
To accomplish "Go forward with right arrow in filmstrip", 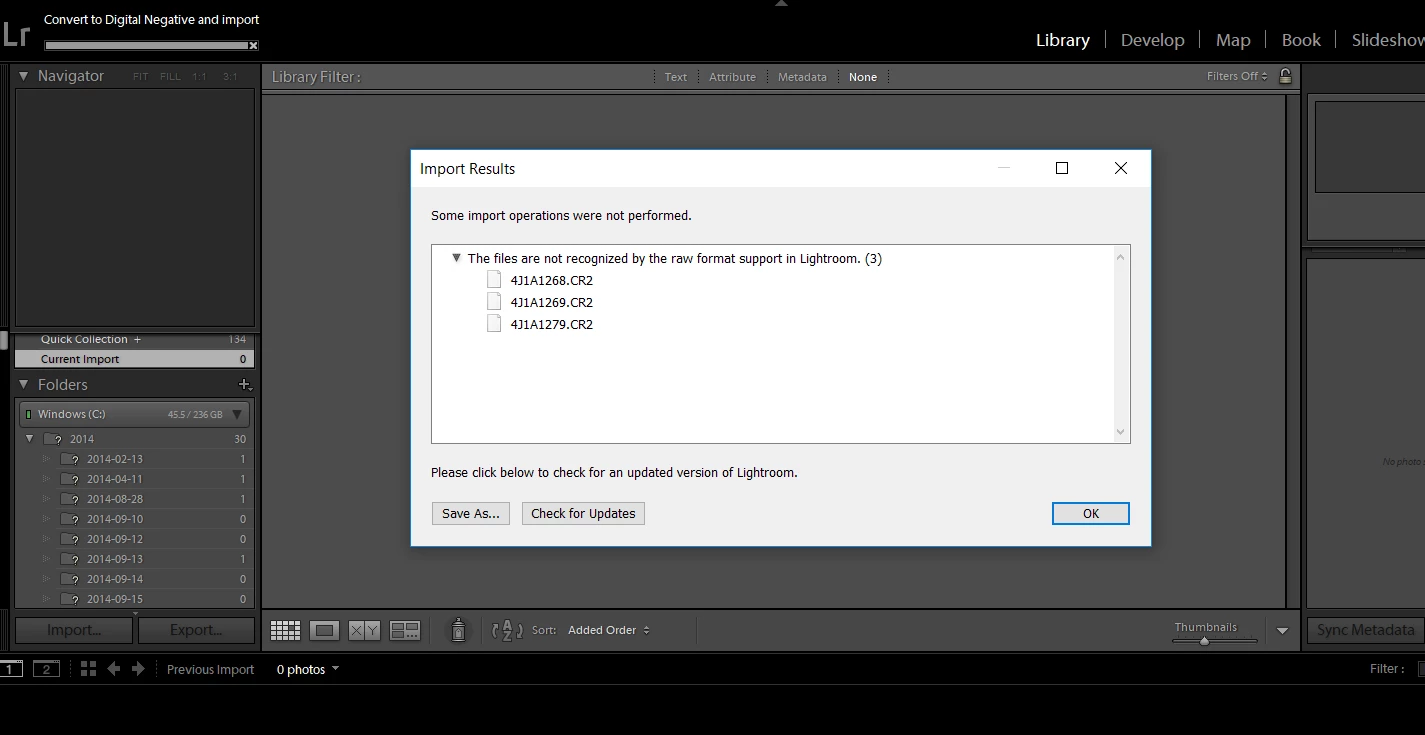I will [x=138, y=669].
